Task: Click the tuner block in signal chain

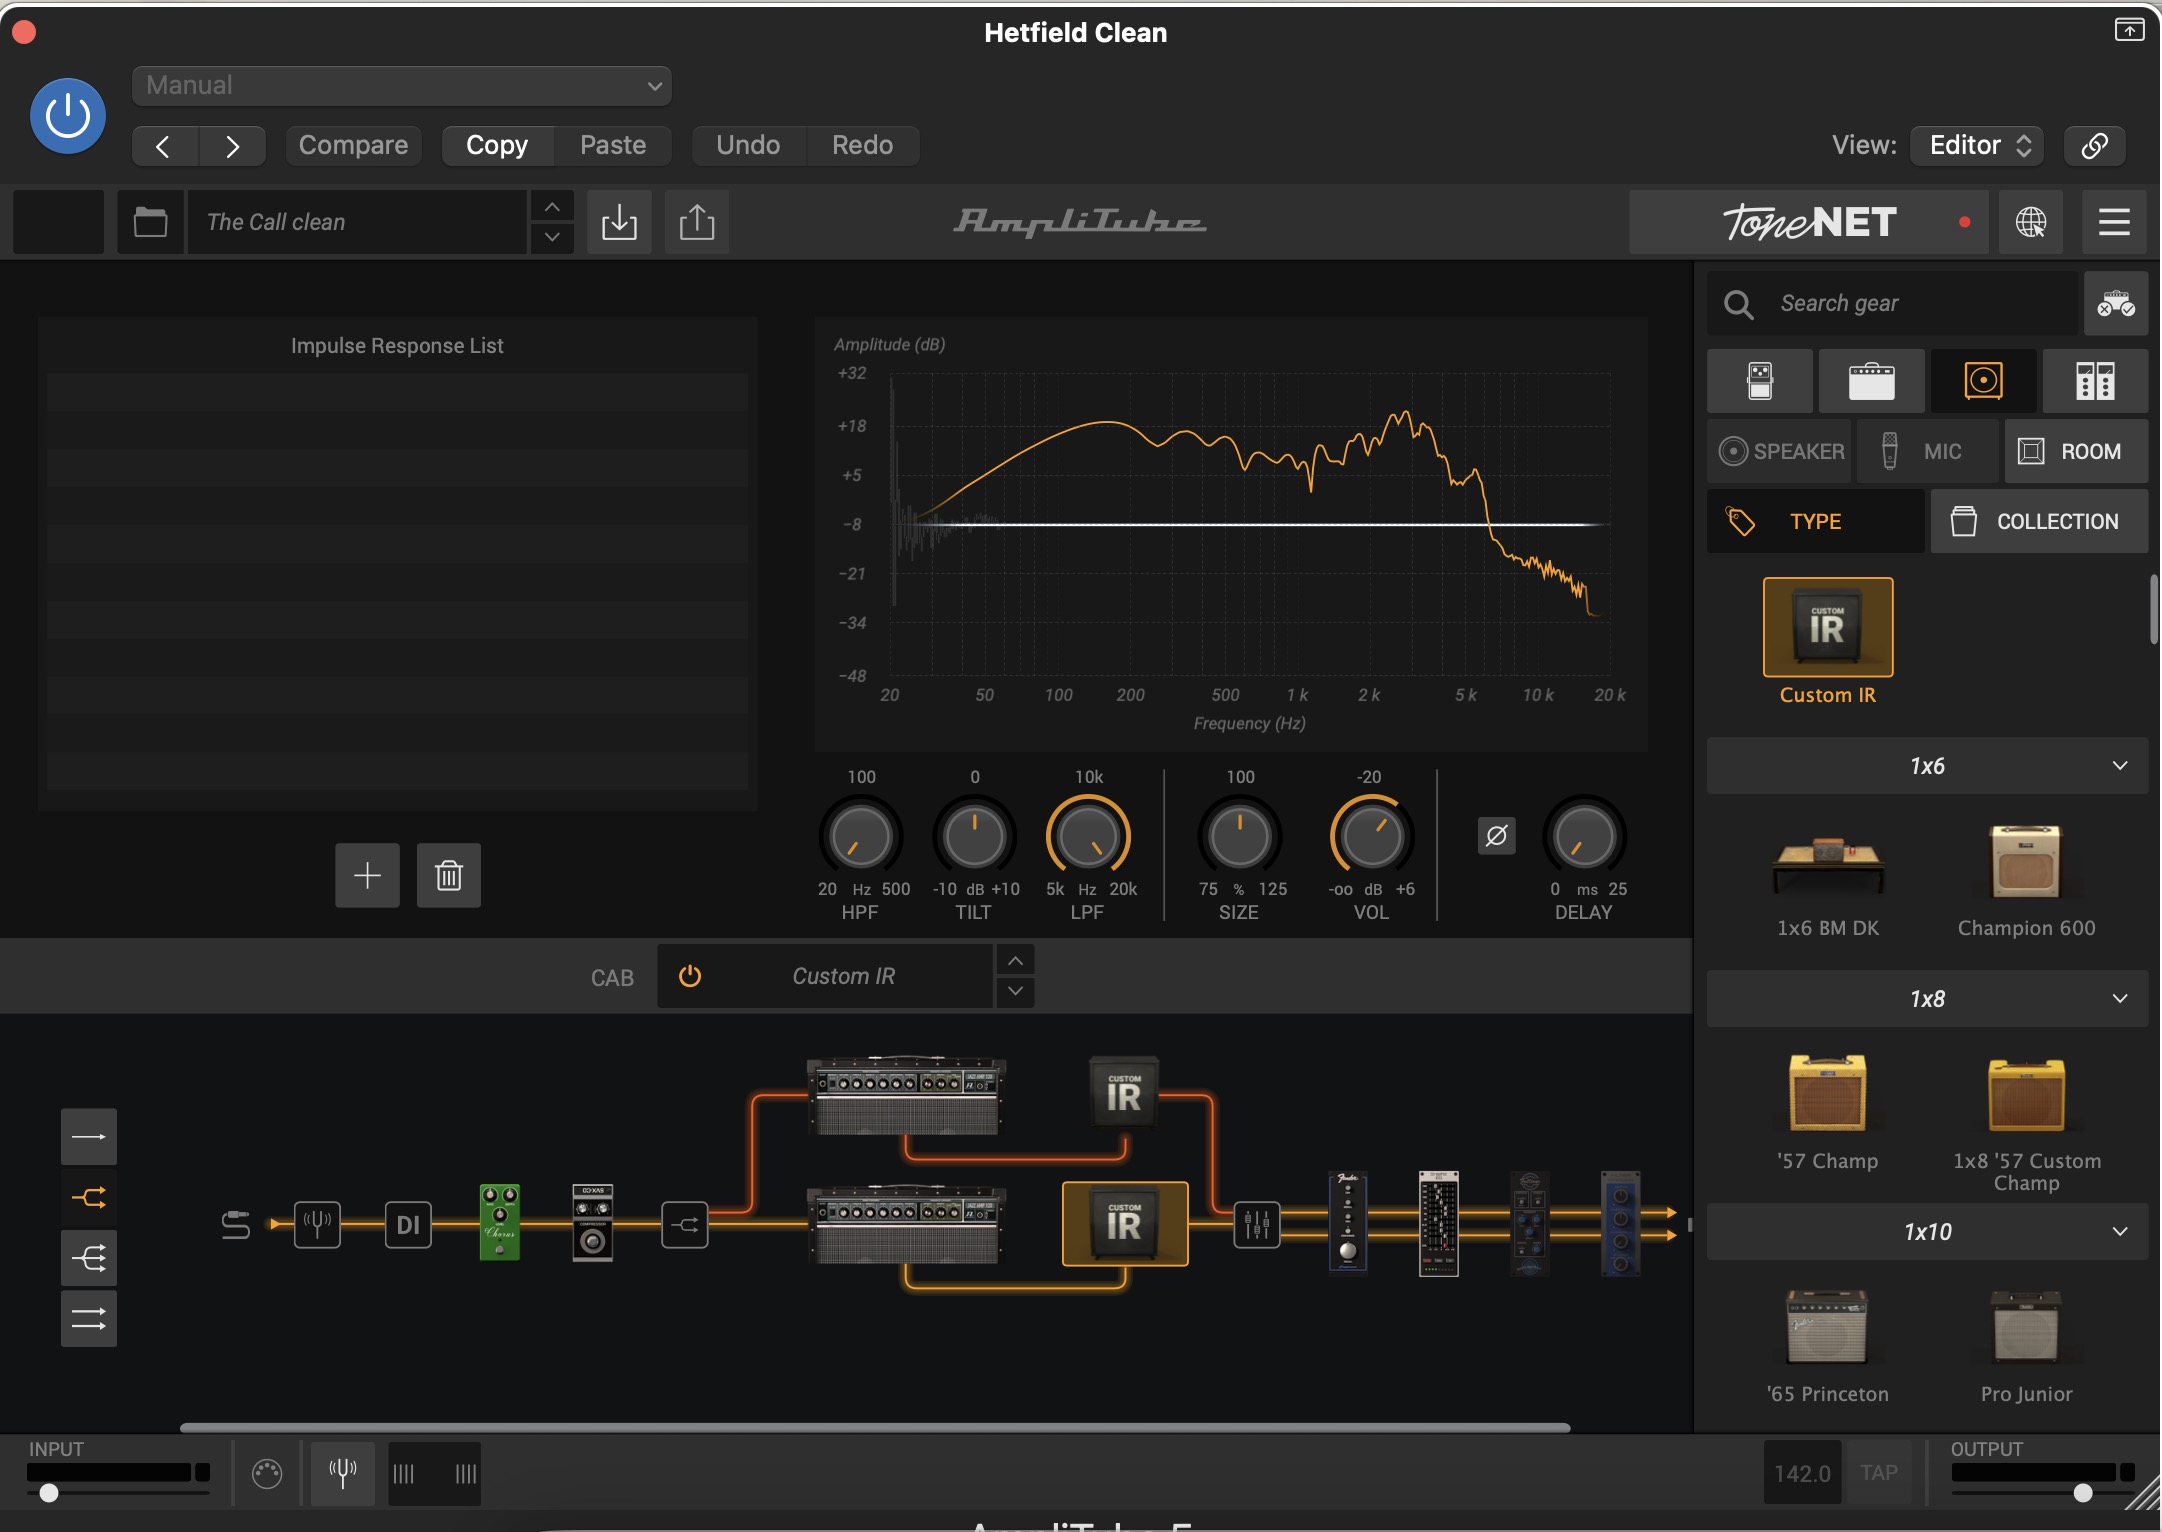Action: click(x=317, y=1224)
